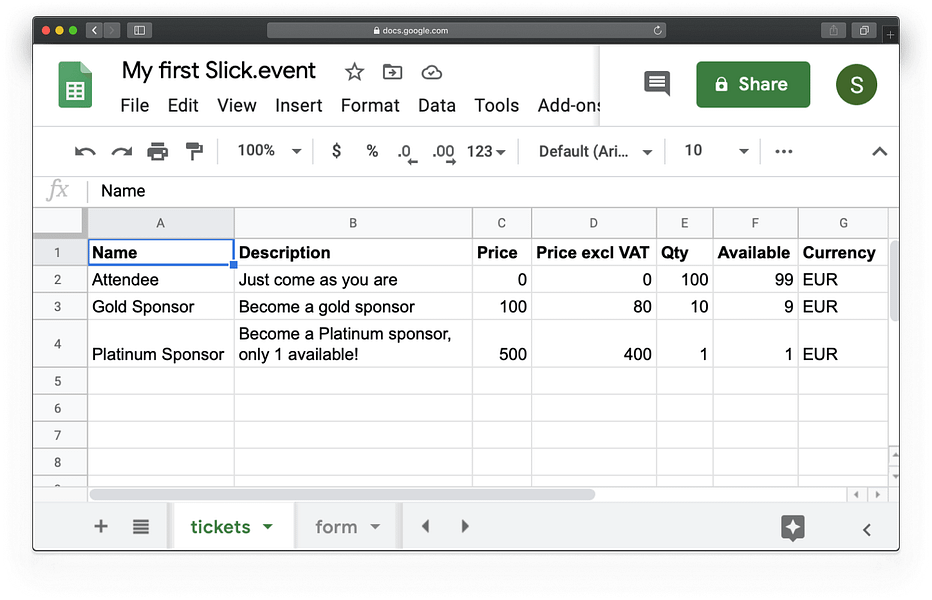Open the Data menu
Image resolution: width=932 pixels, height=600 pixels.
pos(437,105)
